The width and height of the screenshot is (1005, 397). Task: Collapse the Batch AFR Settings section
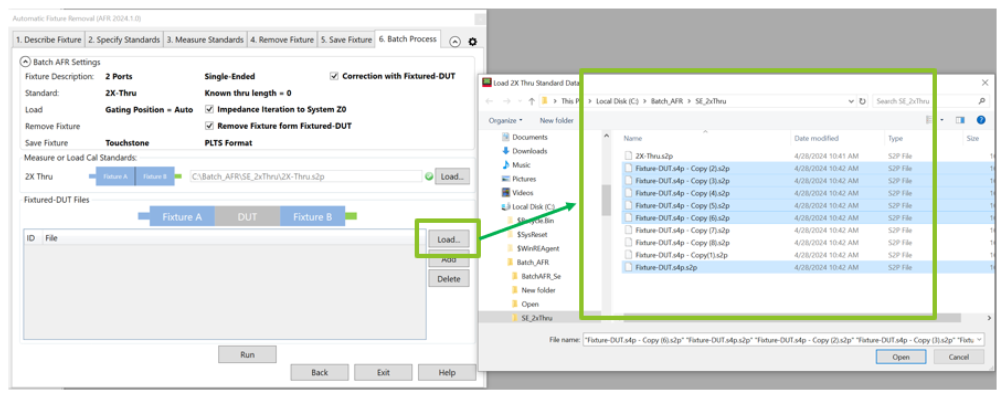pyautogui.click(x=25, y=62)
